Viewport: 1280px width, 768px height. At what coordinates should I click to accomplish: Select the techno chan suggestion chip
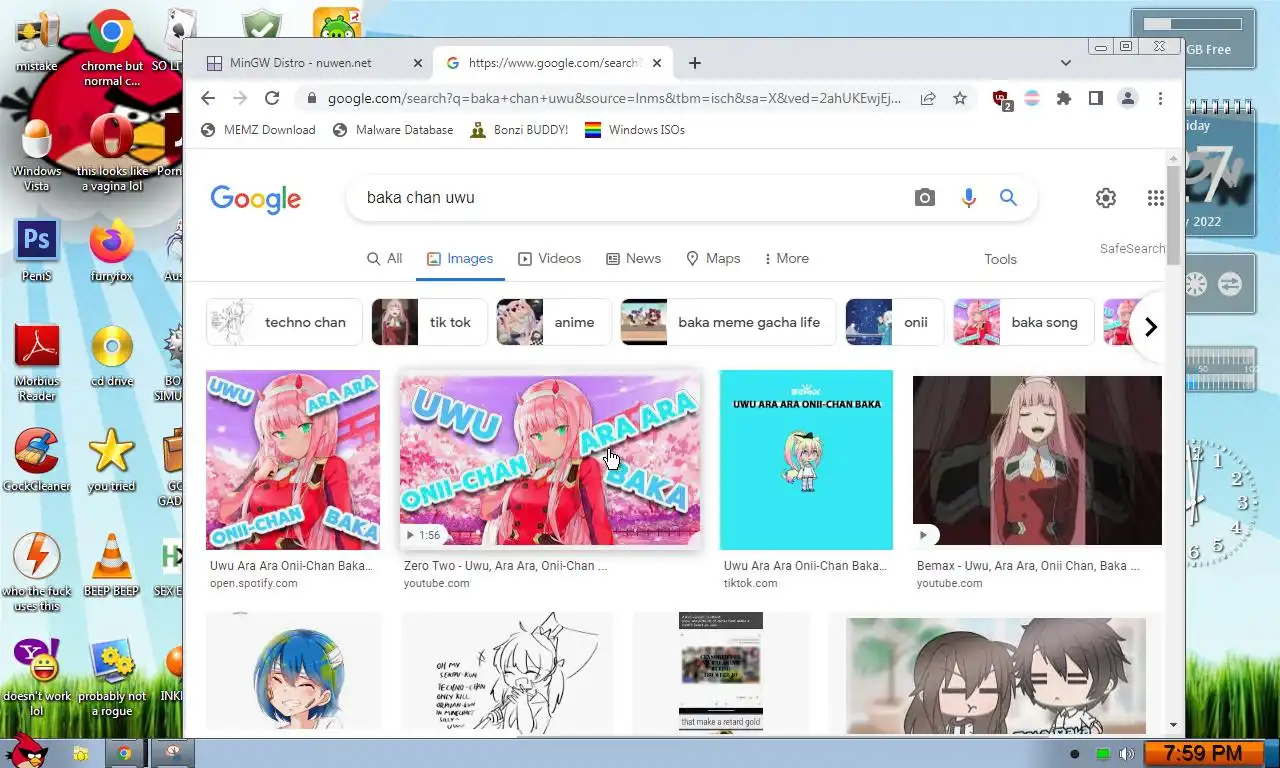(x=284, y=322)
